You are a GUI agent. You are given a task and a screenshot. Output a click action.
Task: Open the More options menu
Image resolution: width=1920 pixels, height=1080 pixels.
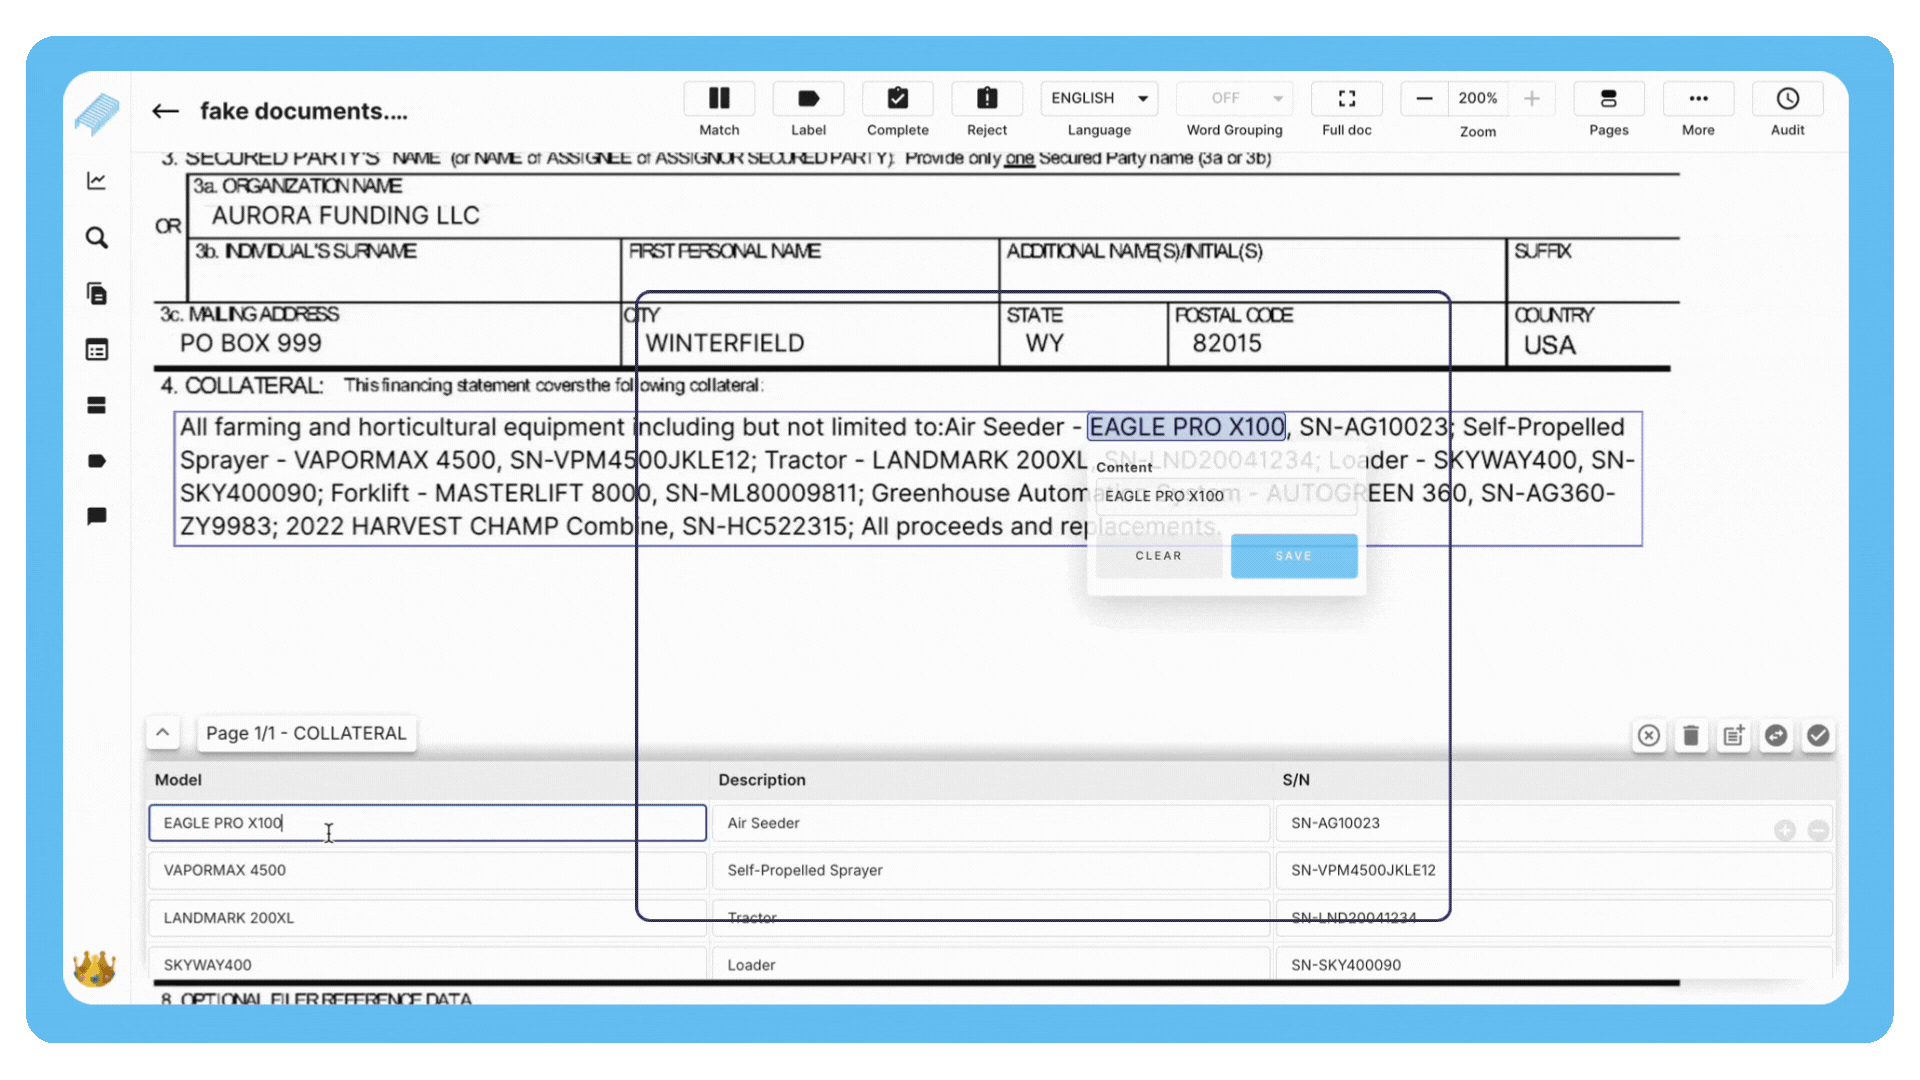1698,98
